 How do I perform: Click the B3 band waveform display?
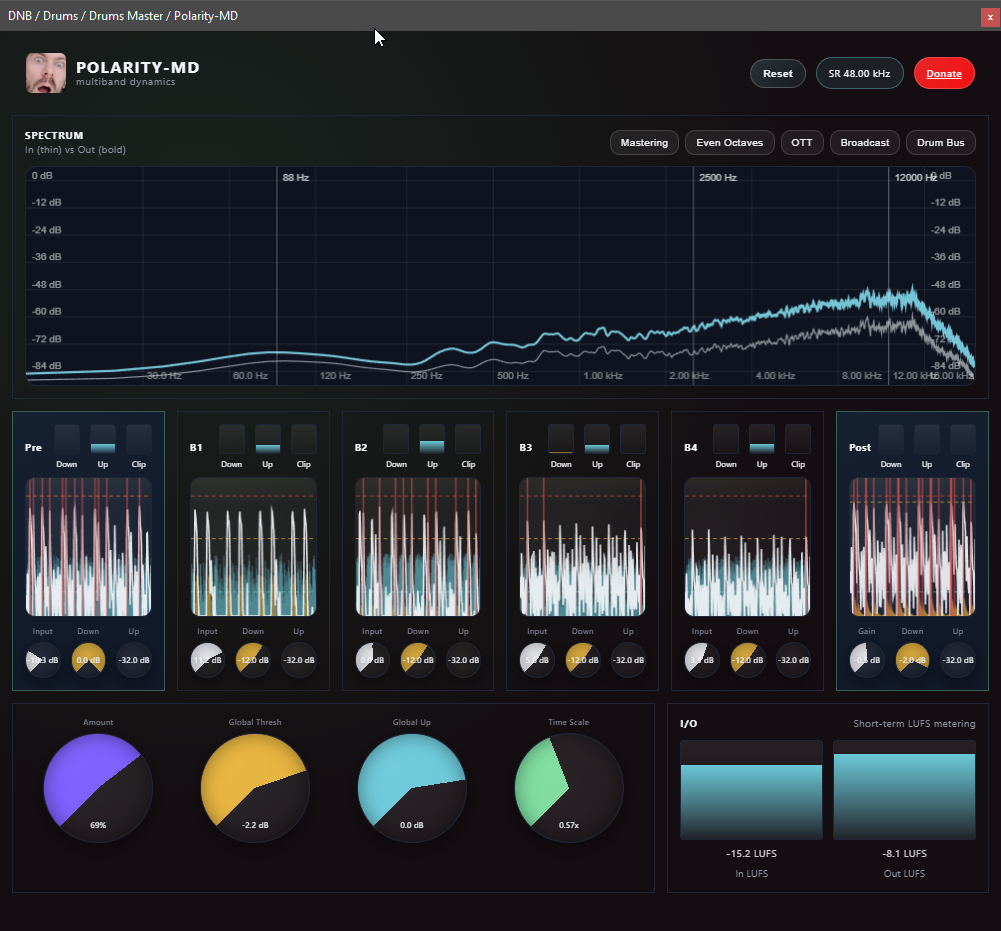[x=583, y=546]
